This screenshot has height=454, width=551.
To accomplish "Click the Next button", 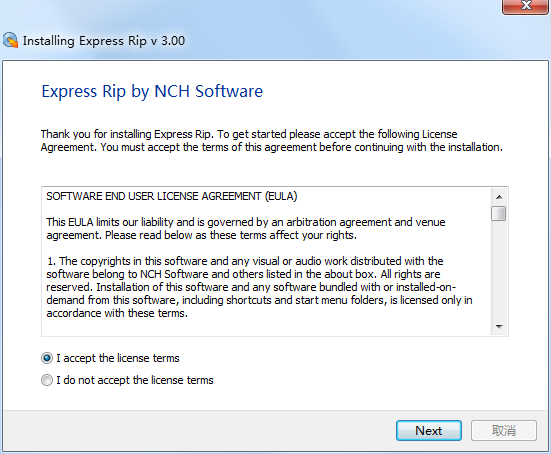I will (x=429, y=430).
